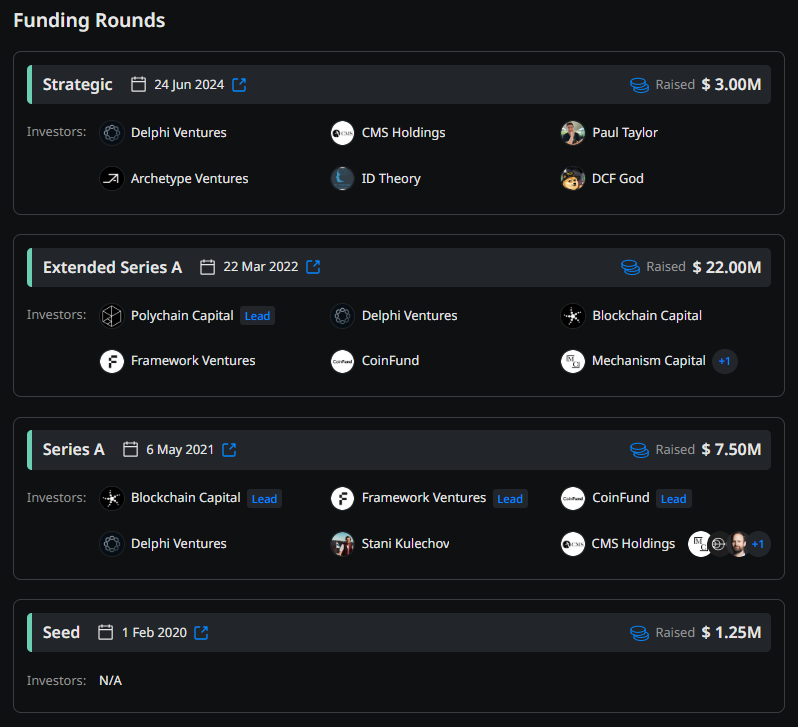This screenshot has height=727, width=798.
Task: Click Delphi Ventures logo in Strategic round
Action: 112,133
